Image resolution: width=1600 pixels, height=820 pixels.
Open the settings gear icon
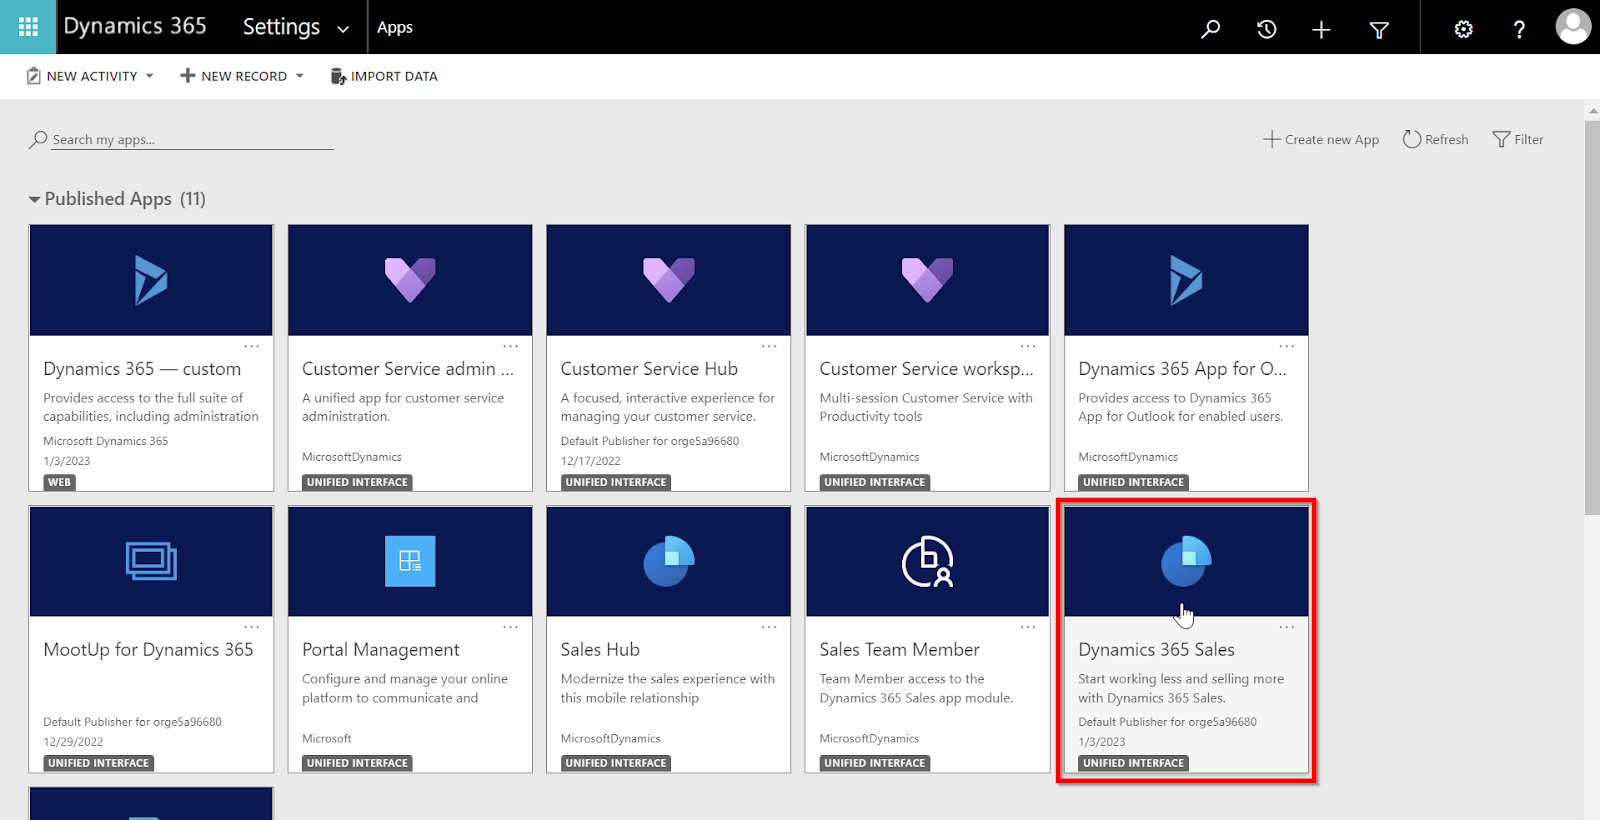click(x=1463, y=29)
